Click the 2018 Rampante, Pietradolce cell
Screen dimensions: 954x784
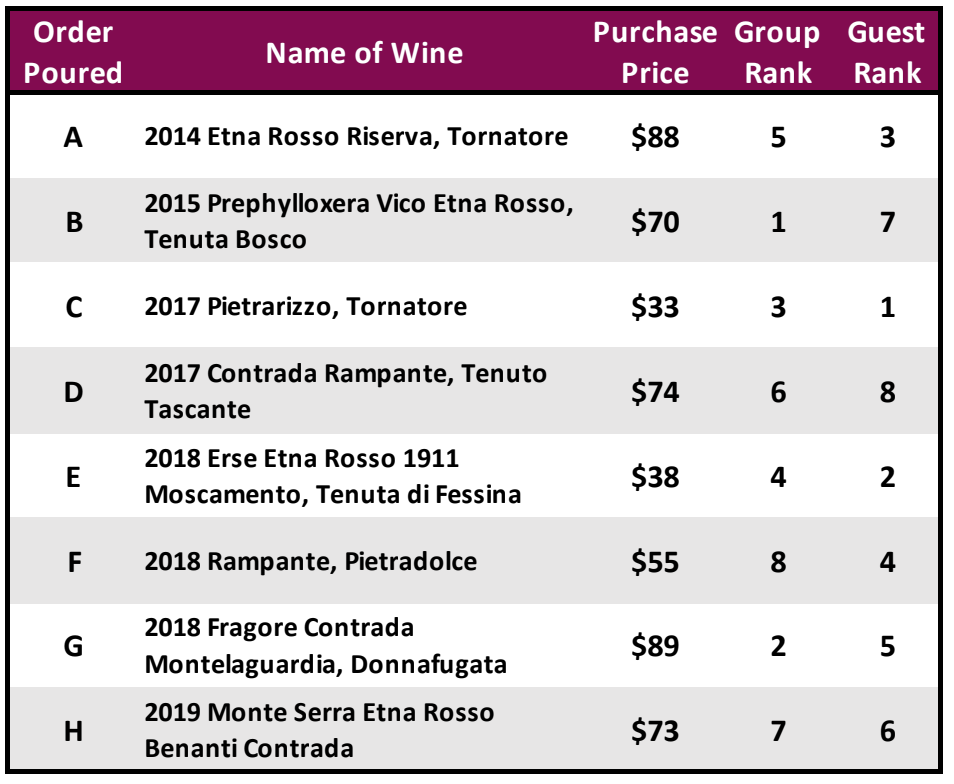click(311, 561)
